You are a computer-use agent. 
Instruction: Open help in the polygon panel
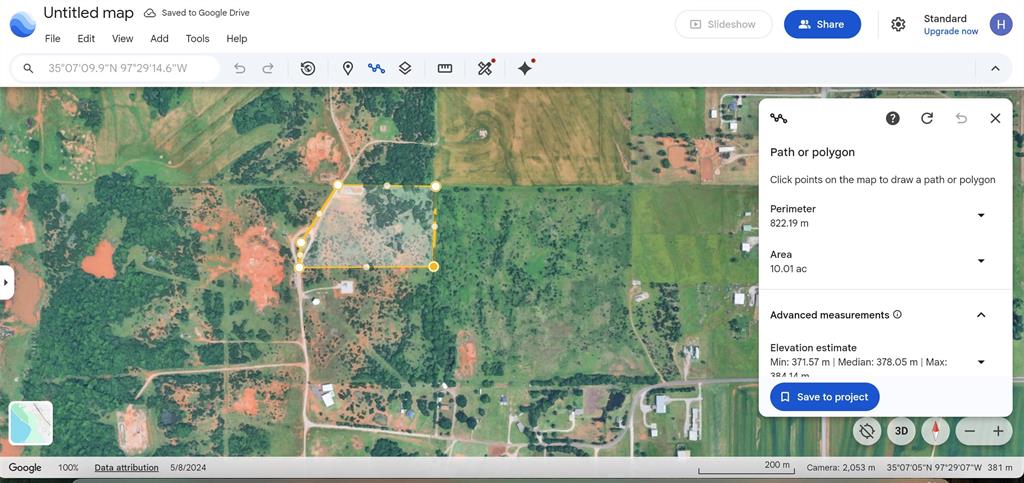coord(893,118)
